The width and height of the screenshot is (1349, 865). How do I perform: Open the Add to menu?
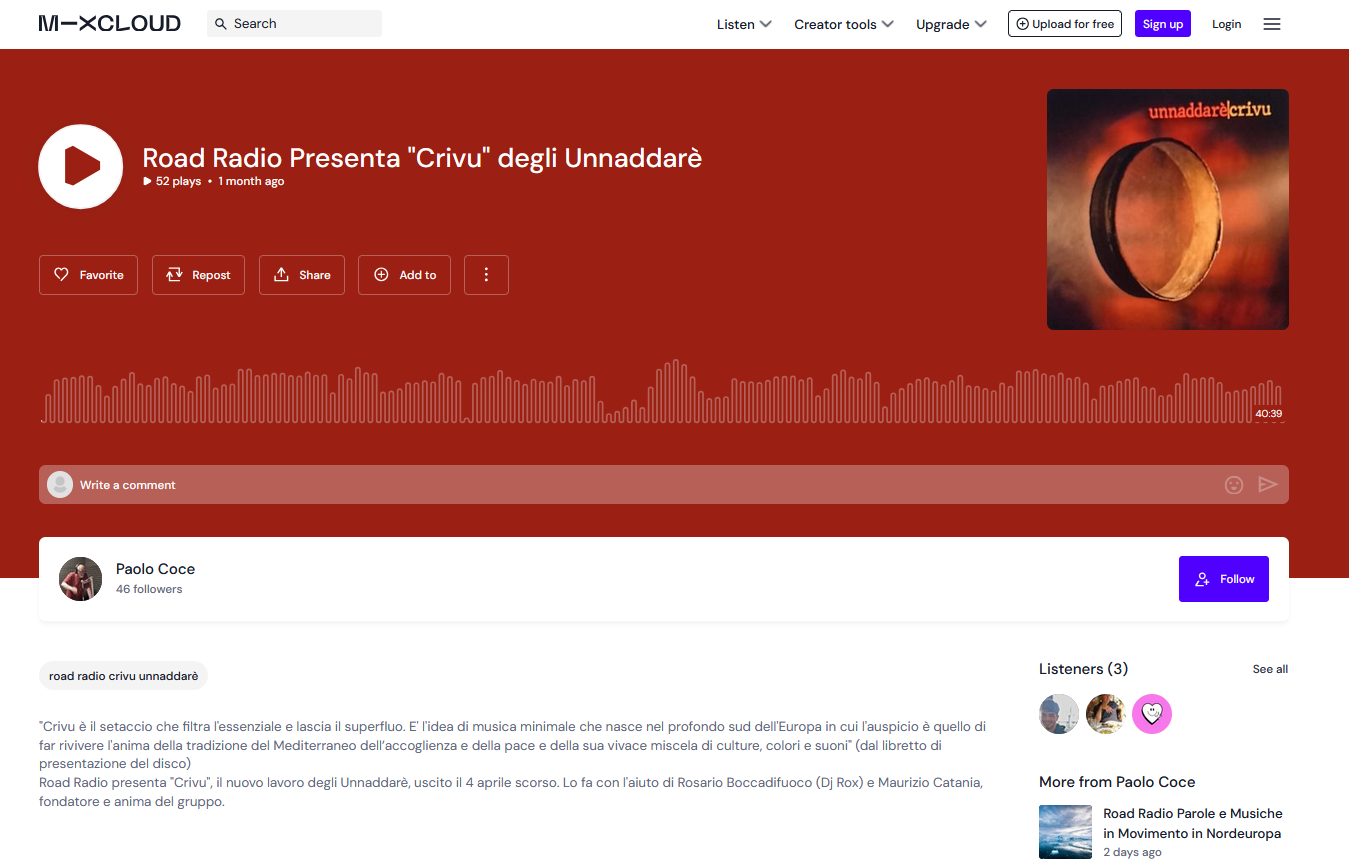coord(404,275)
